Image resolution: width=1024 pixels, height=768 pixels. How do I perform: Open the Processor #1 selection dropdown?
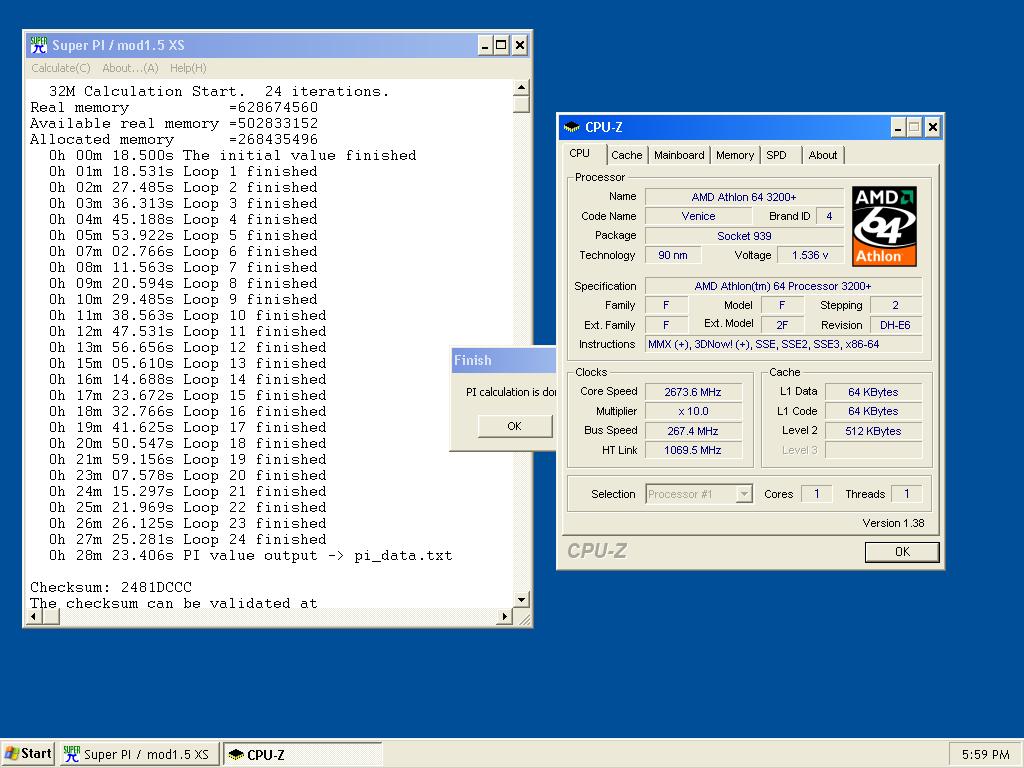(699, 494)
